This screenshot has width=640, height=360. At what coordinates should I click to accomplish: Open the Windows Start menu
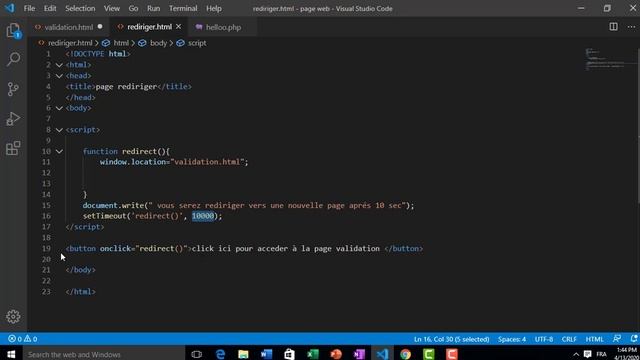(x=11, y=354)
